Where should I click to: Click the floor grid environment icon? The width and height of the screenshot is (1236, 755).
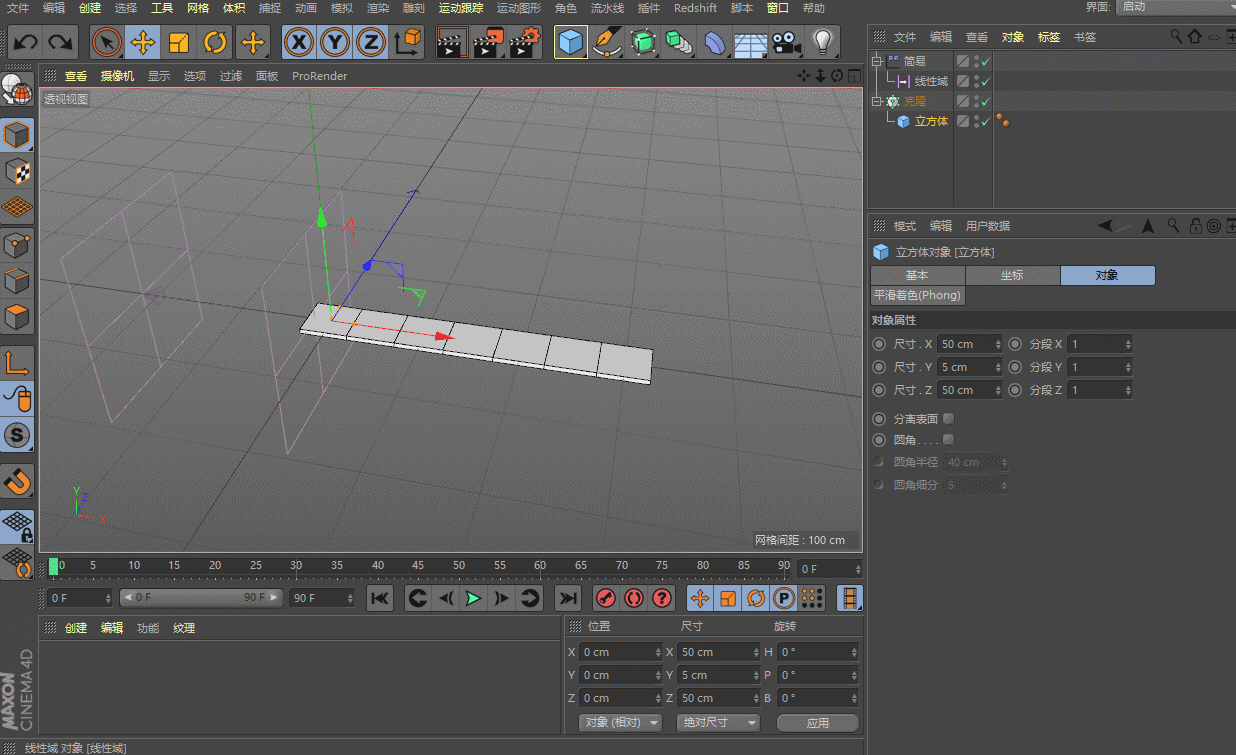[750, 42]
